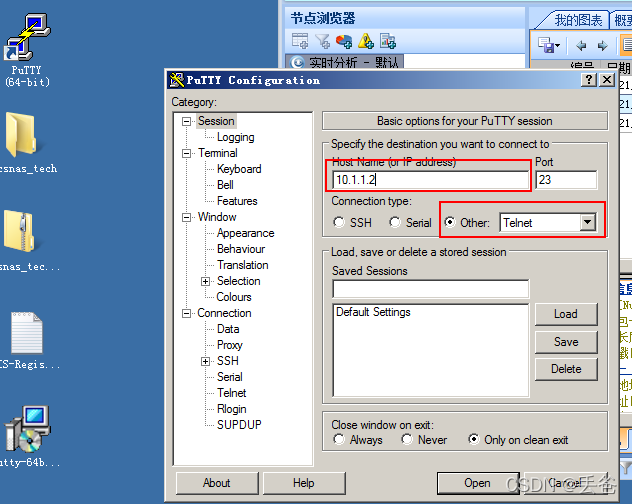Screen dimensions: 632x504
Task: Click the Save session button
Action: (x=566, y=342)
